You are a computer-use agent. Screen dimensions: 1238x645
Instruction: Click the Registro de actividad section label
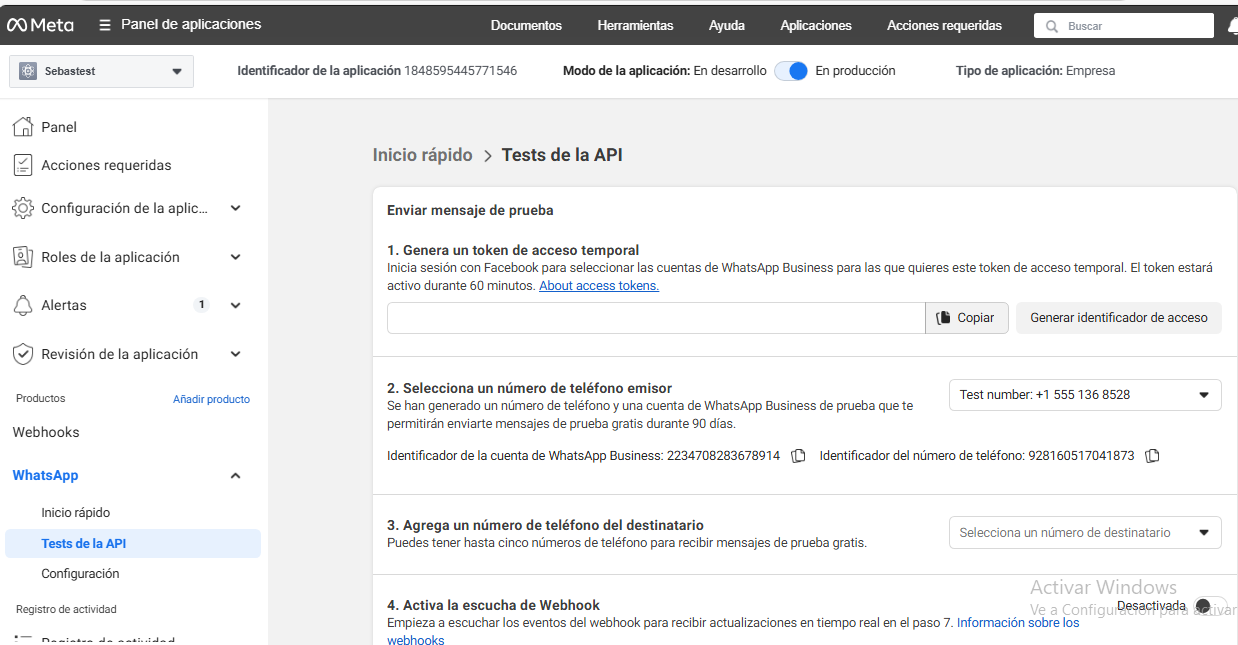pos(66,609)
